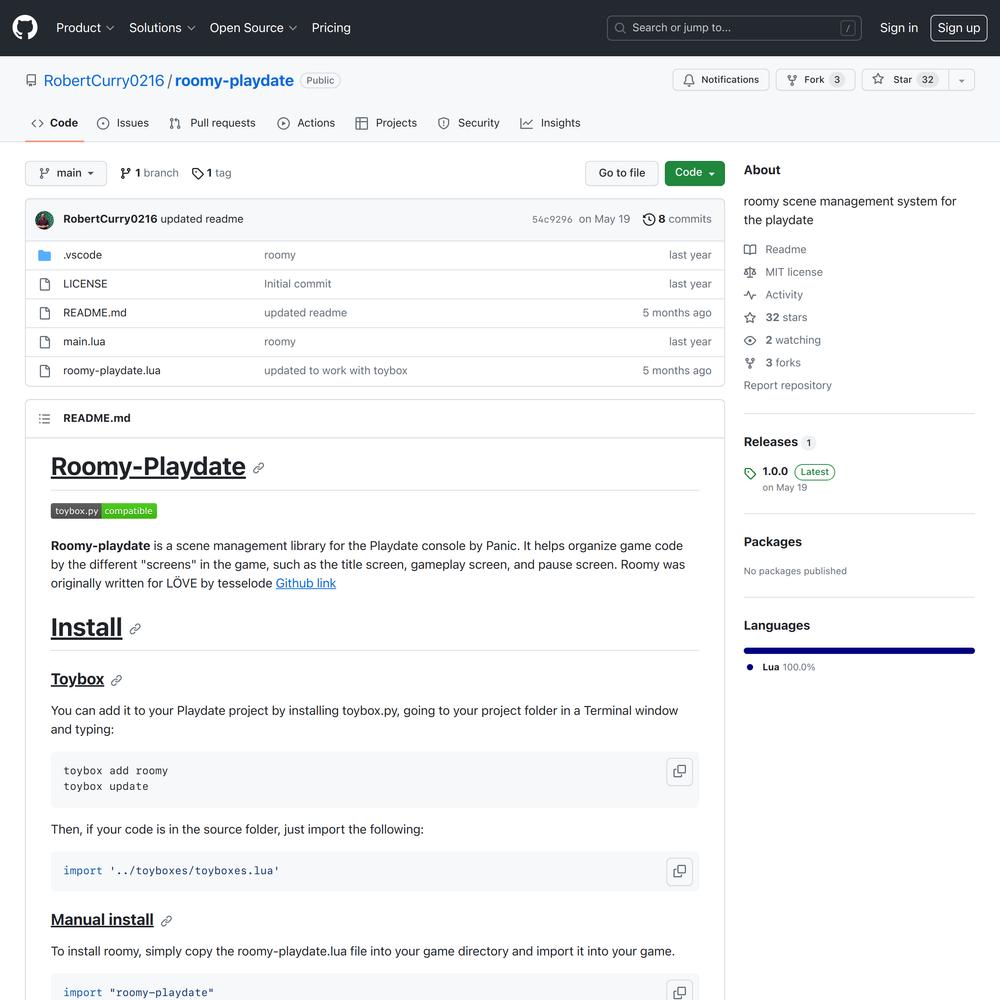Open the Insights tab
Viewport: 1000px width, 1000px height.
point(550,123)
